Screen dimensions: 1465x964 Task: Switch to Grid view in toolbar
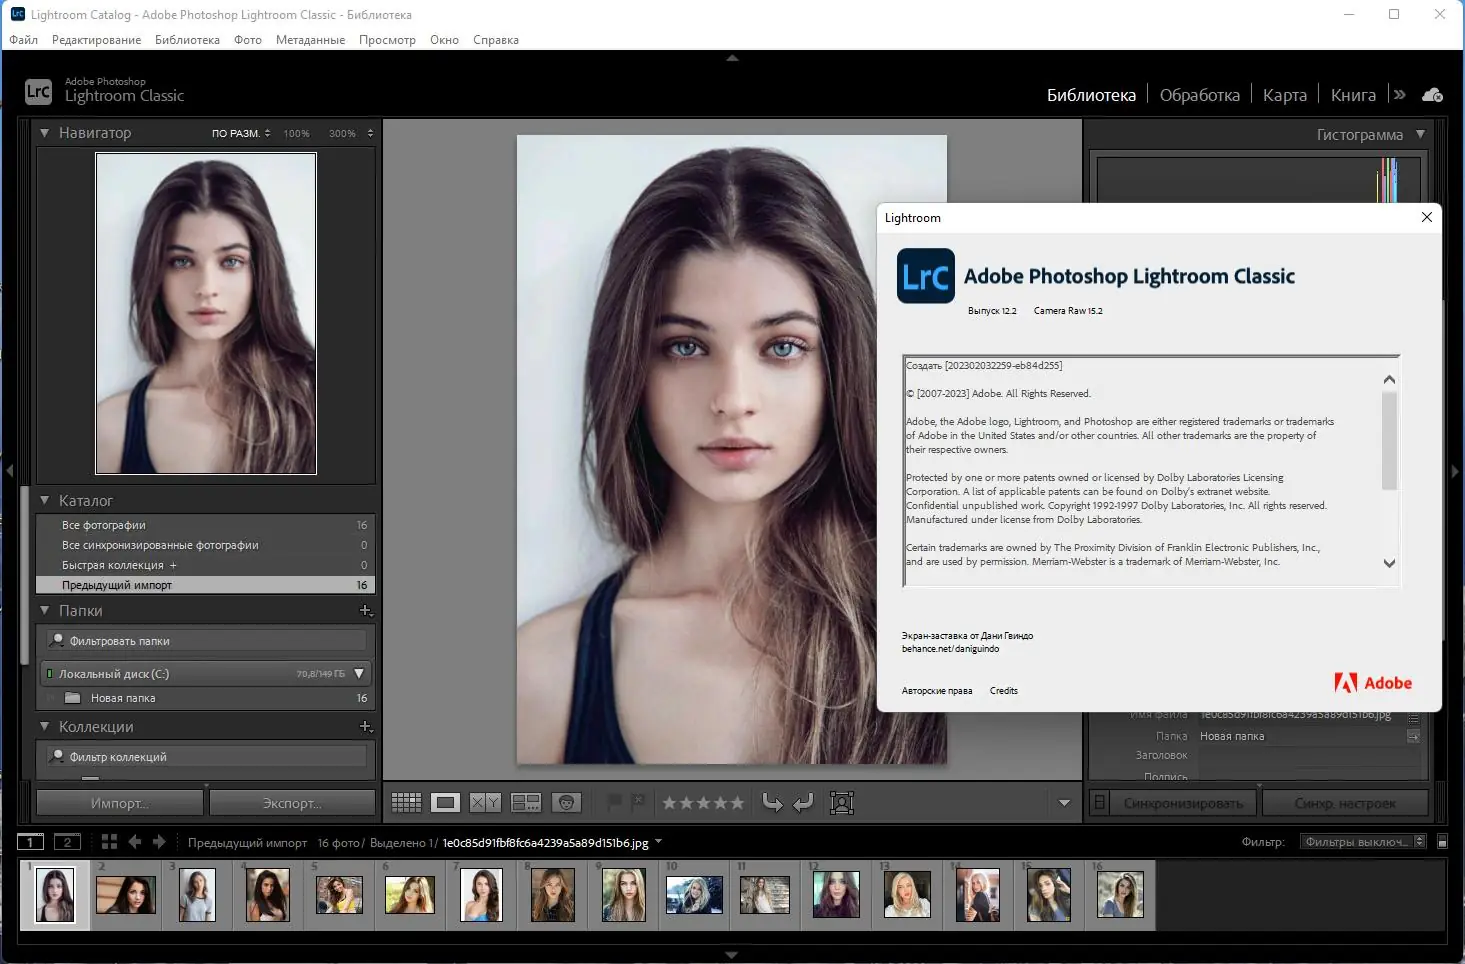coord(406,802)
